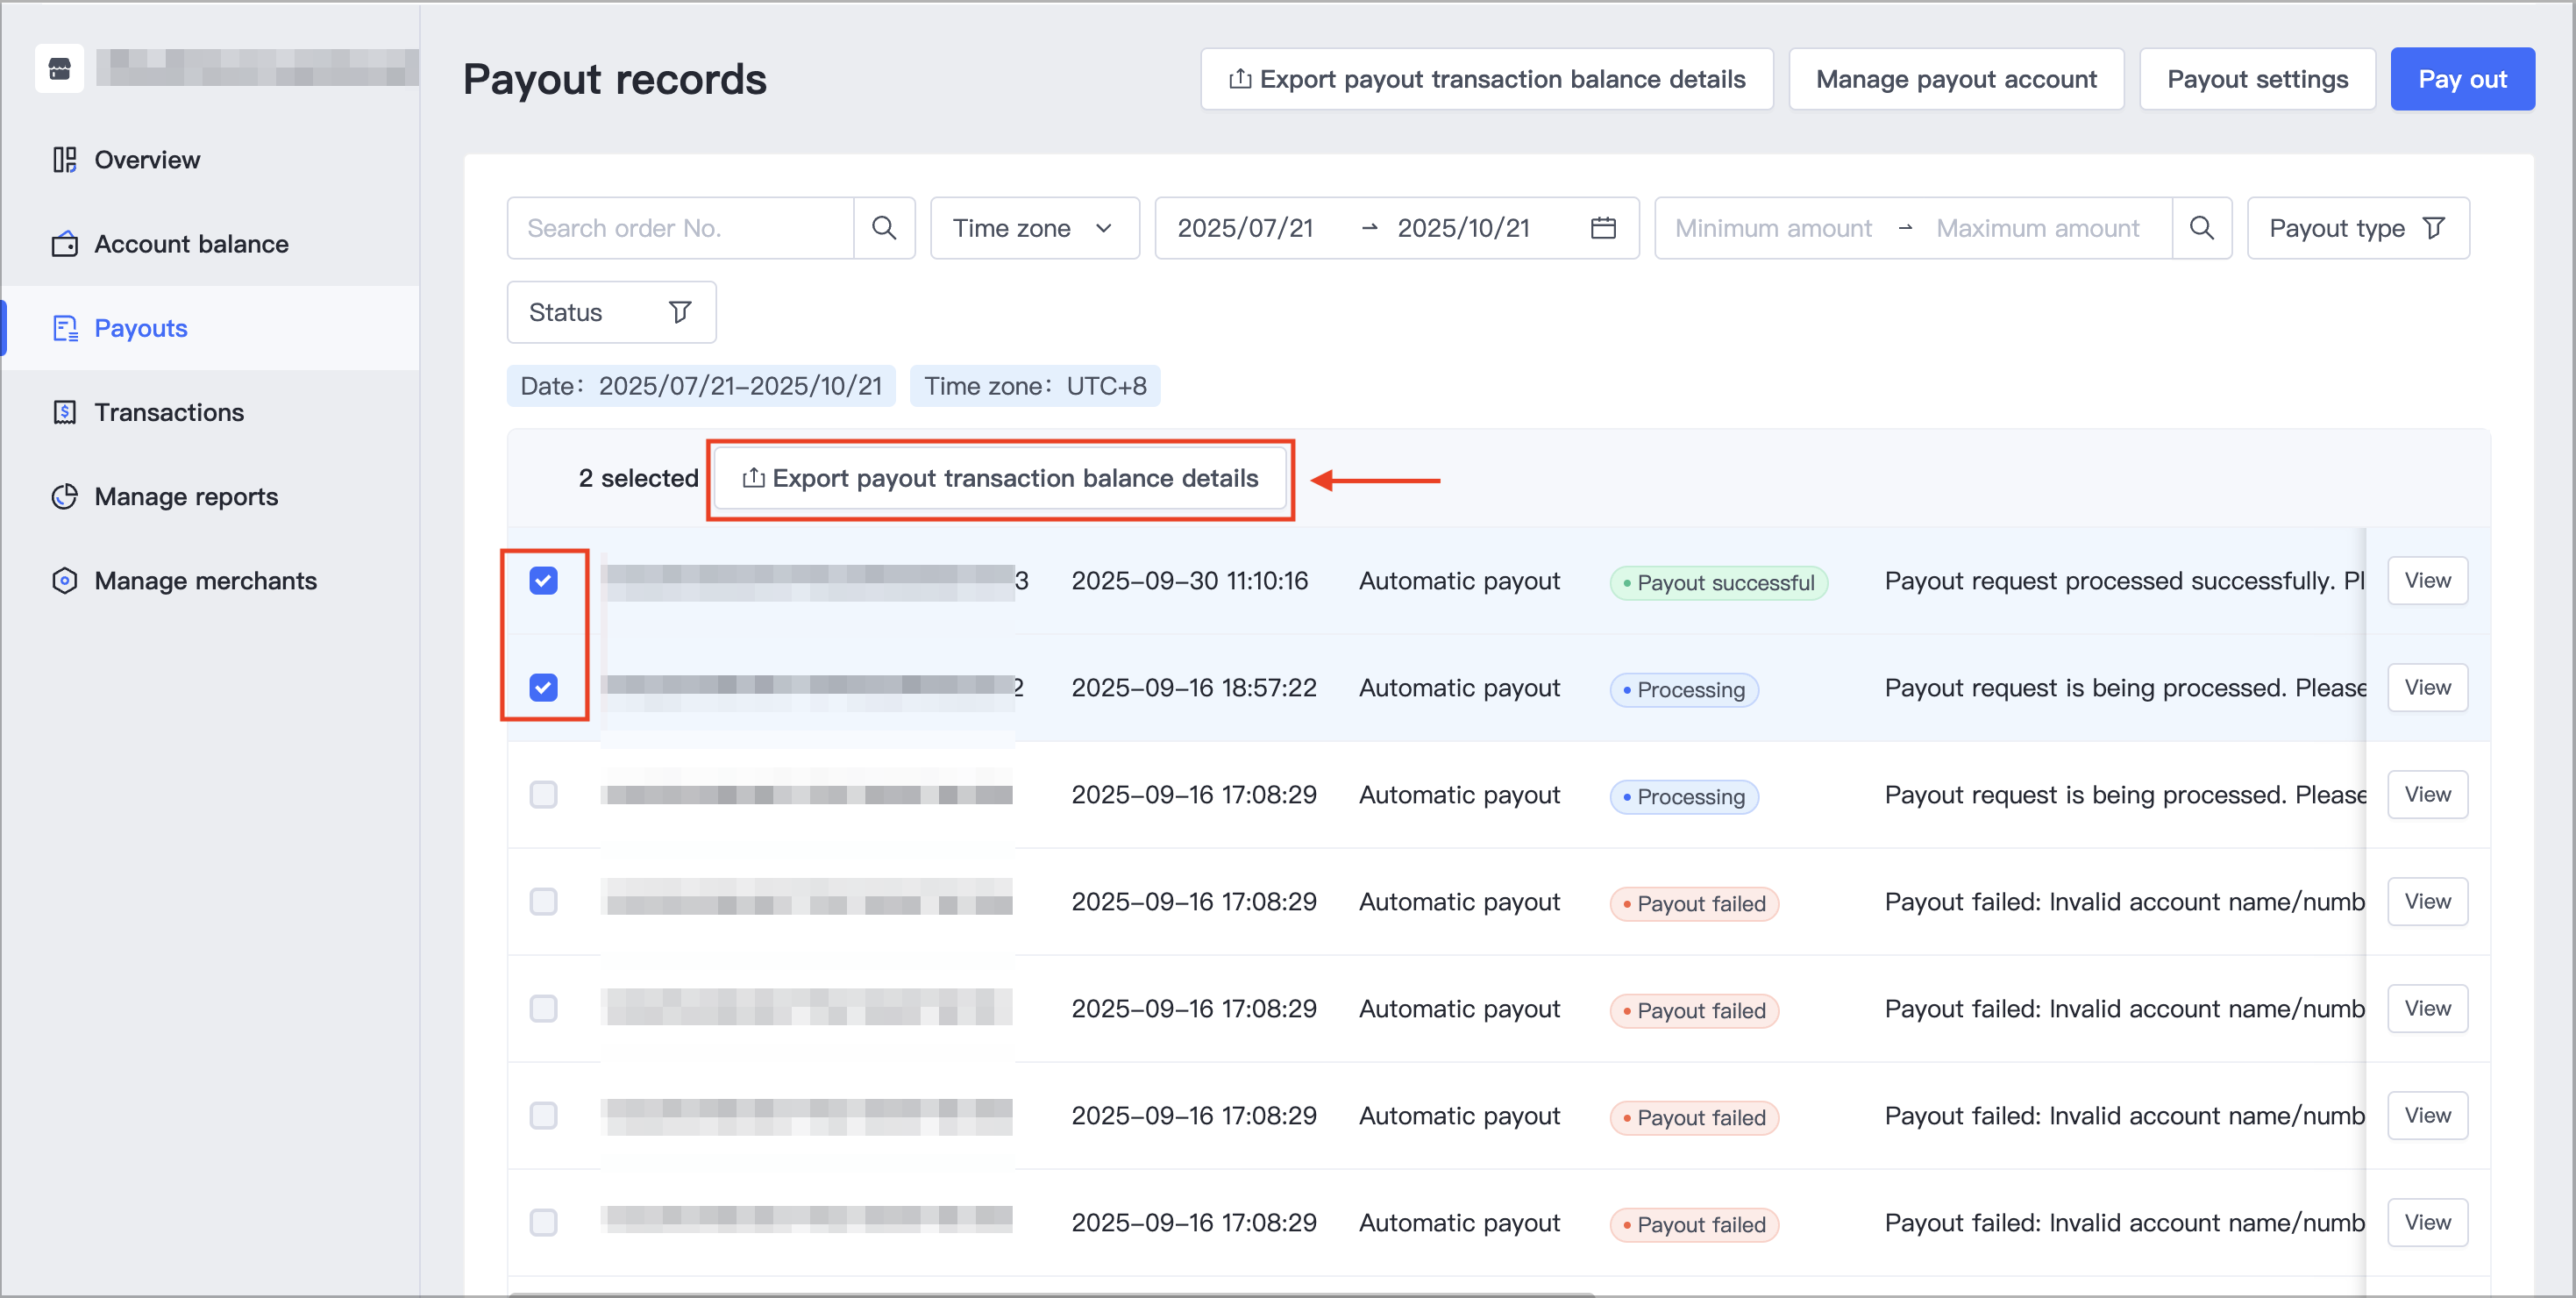Click the Time zone chevron arrow
Screen dimensions: 2576x1298
(1104, 228)
